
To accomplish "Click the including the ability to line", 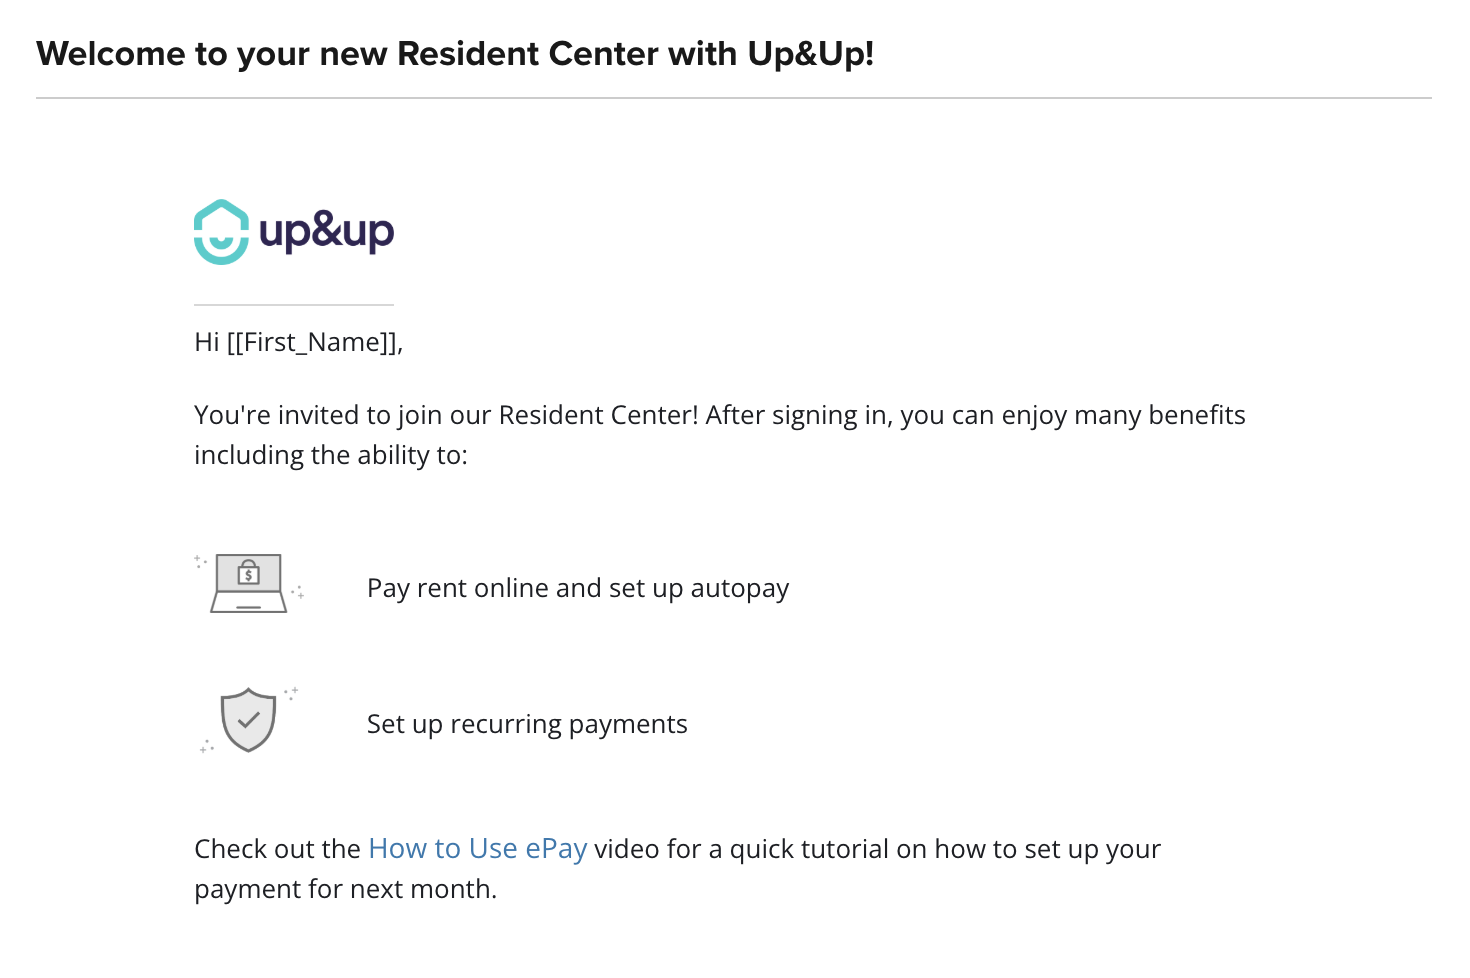I will 331,455.
